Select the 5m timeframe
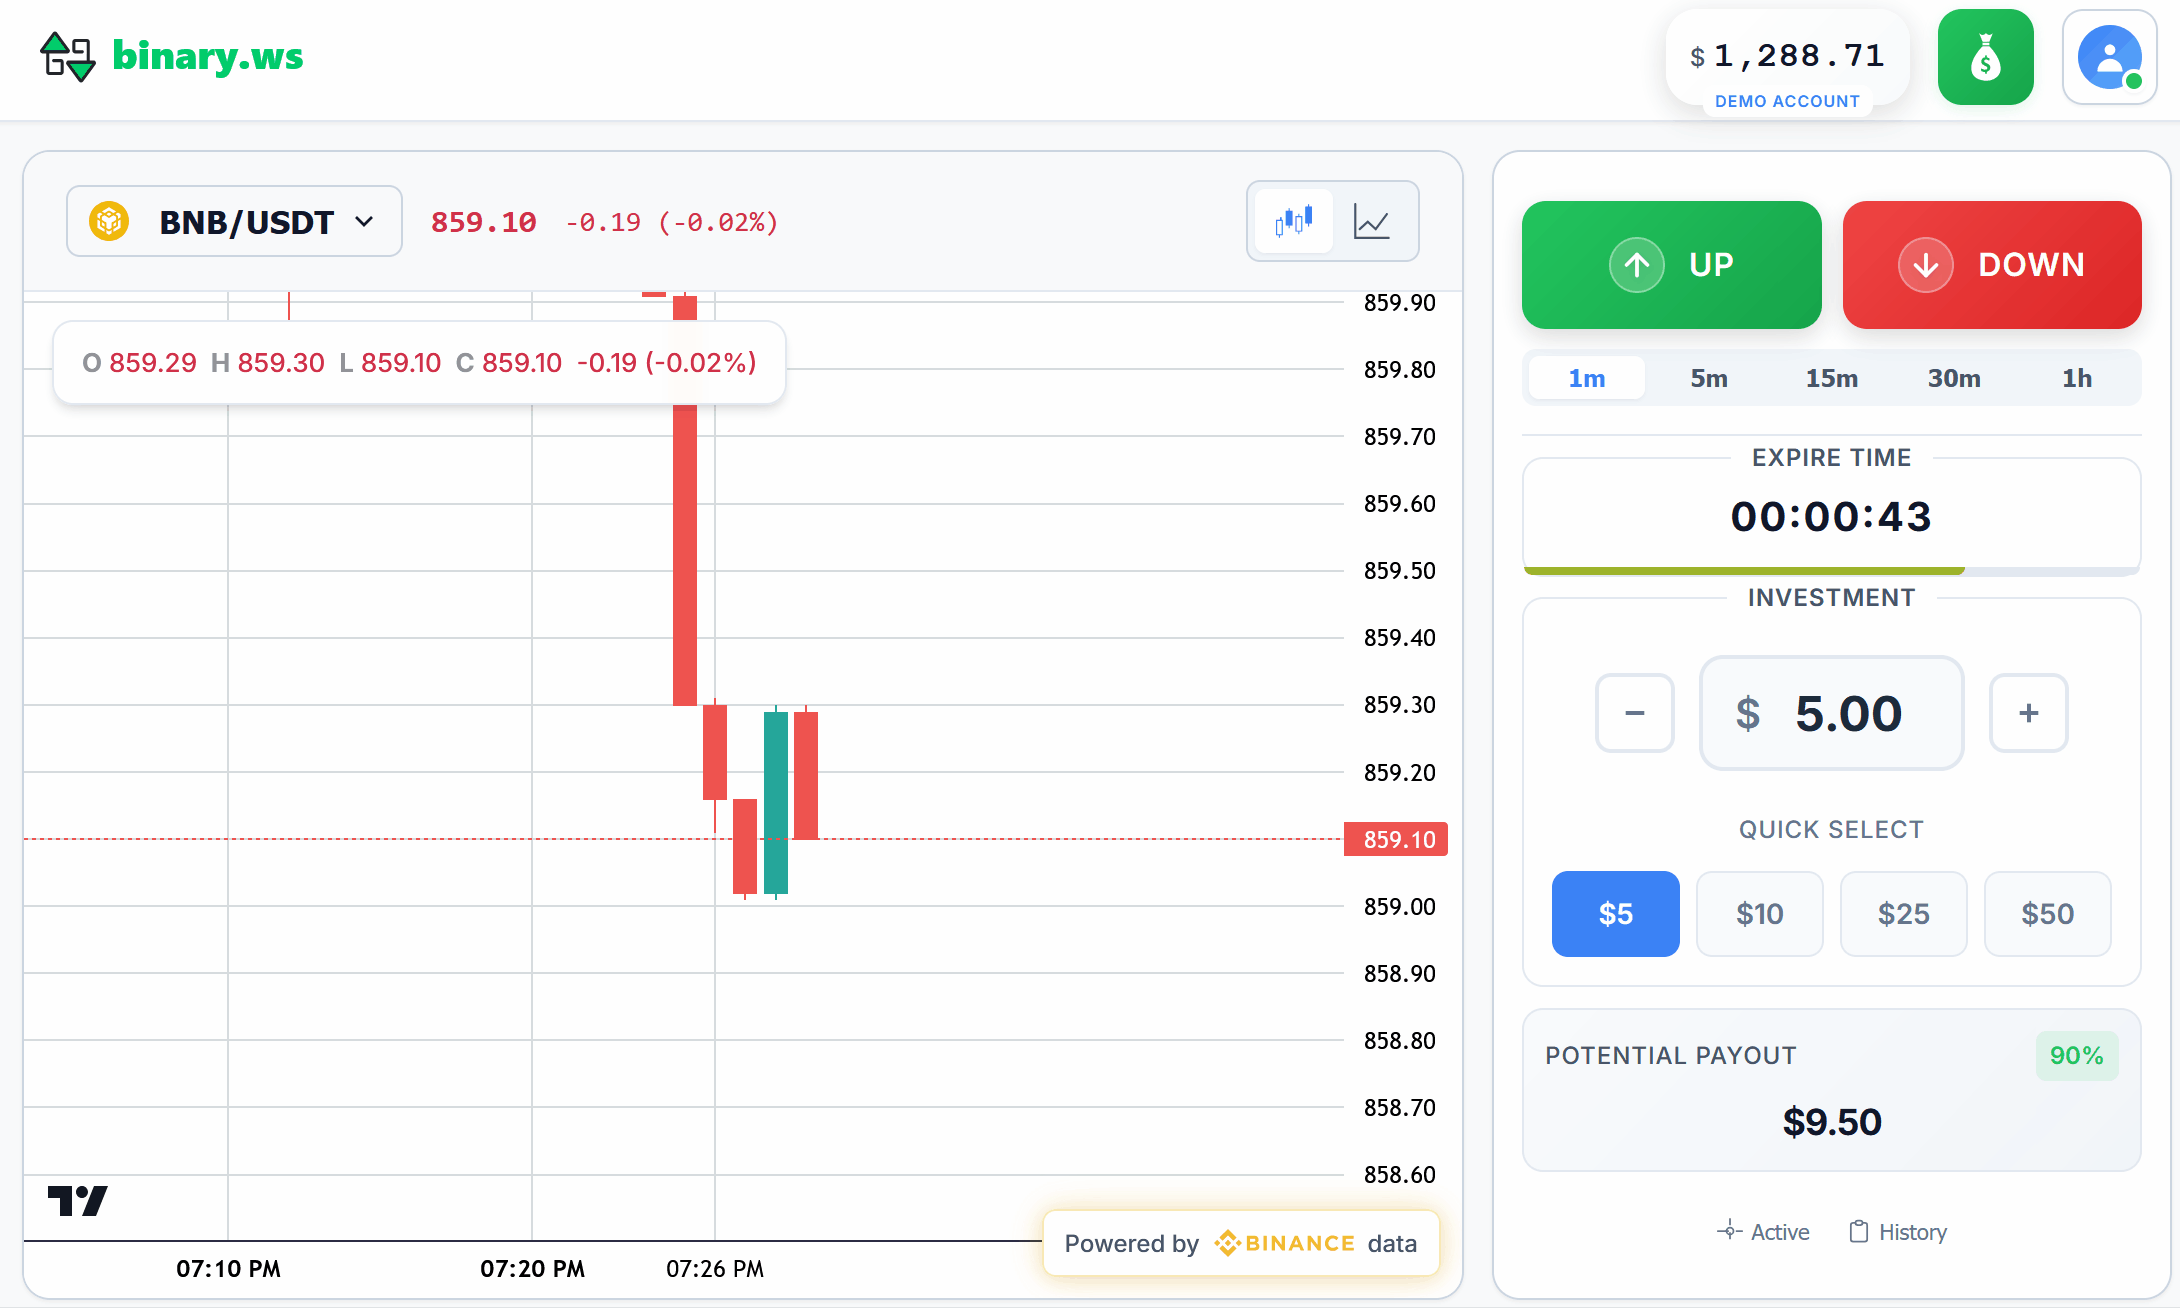Screen dimensions: 2180x1308 [x=1709, y=378]
